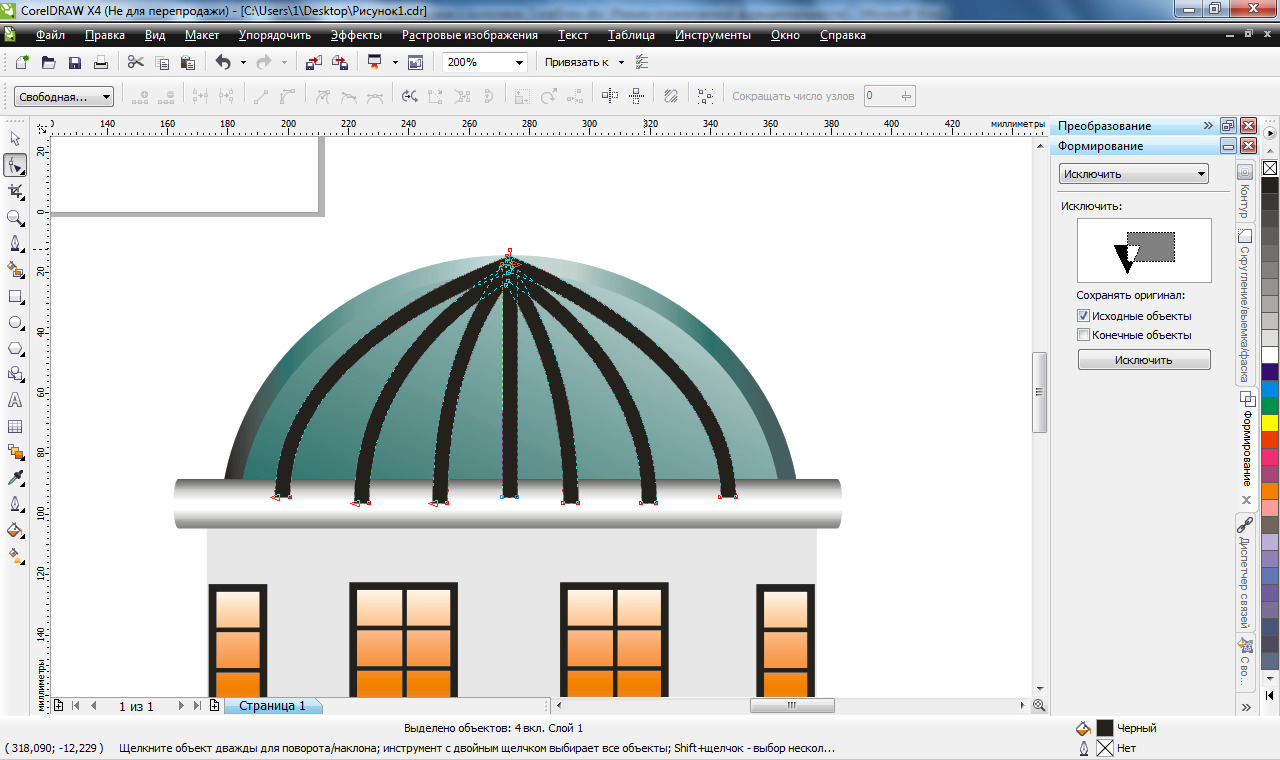Open the Привязать к snap dropdown
Image resolution: width=1280 pixels, height=760 pixels.
click(x=620, y=62)
